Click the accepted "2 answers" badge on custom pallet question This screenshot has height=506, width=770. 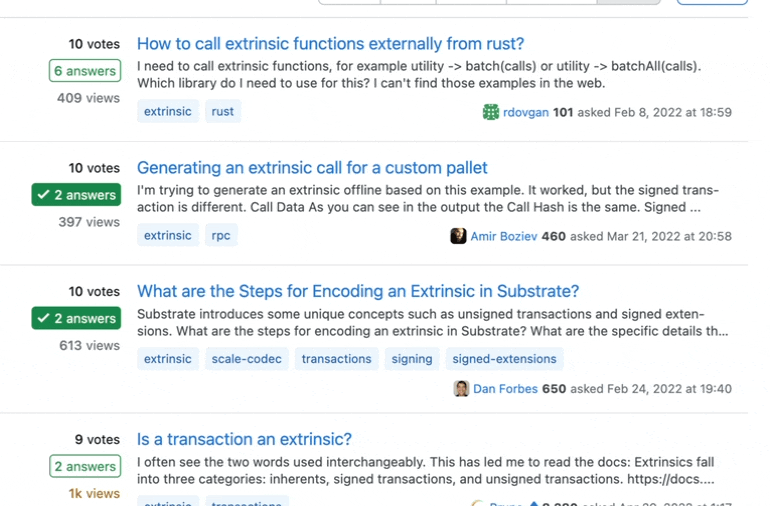click(76, 195)
